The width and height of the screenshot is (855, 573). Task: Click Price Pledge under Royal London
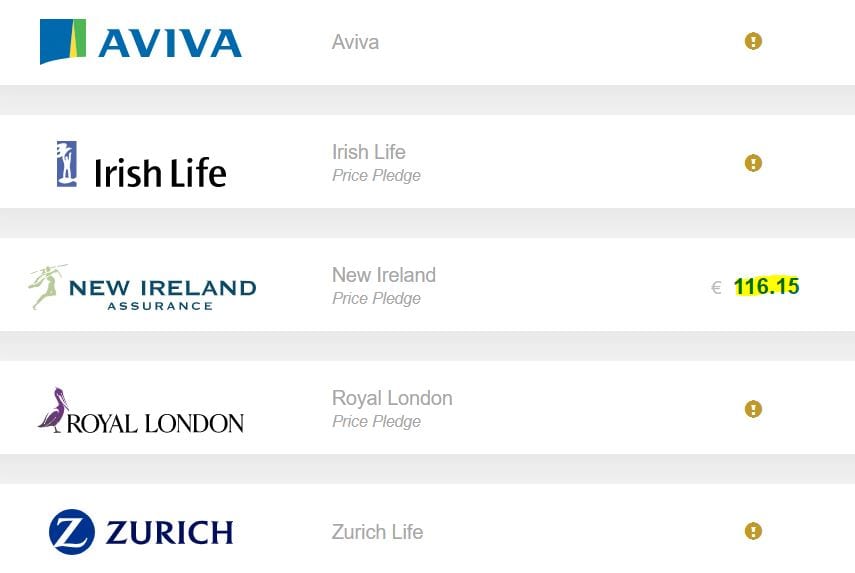click(x=376, y=422)
